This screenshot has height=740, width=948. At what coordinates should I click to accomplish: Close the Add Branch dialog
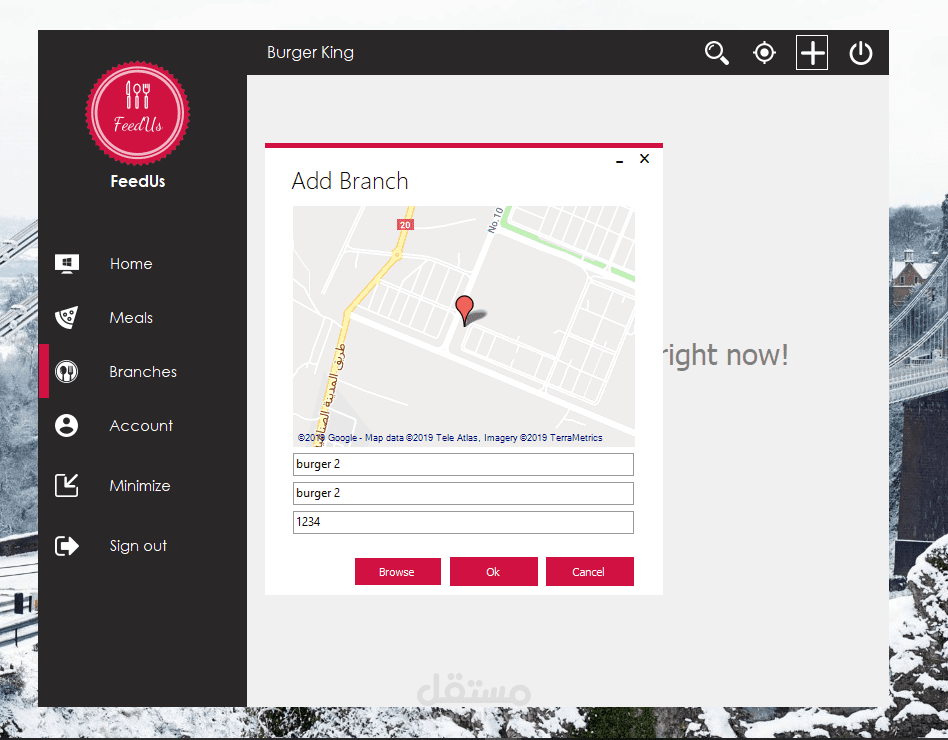[x=644, y=158]
